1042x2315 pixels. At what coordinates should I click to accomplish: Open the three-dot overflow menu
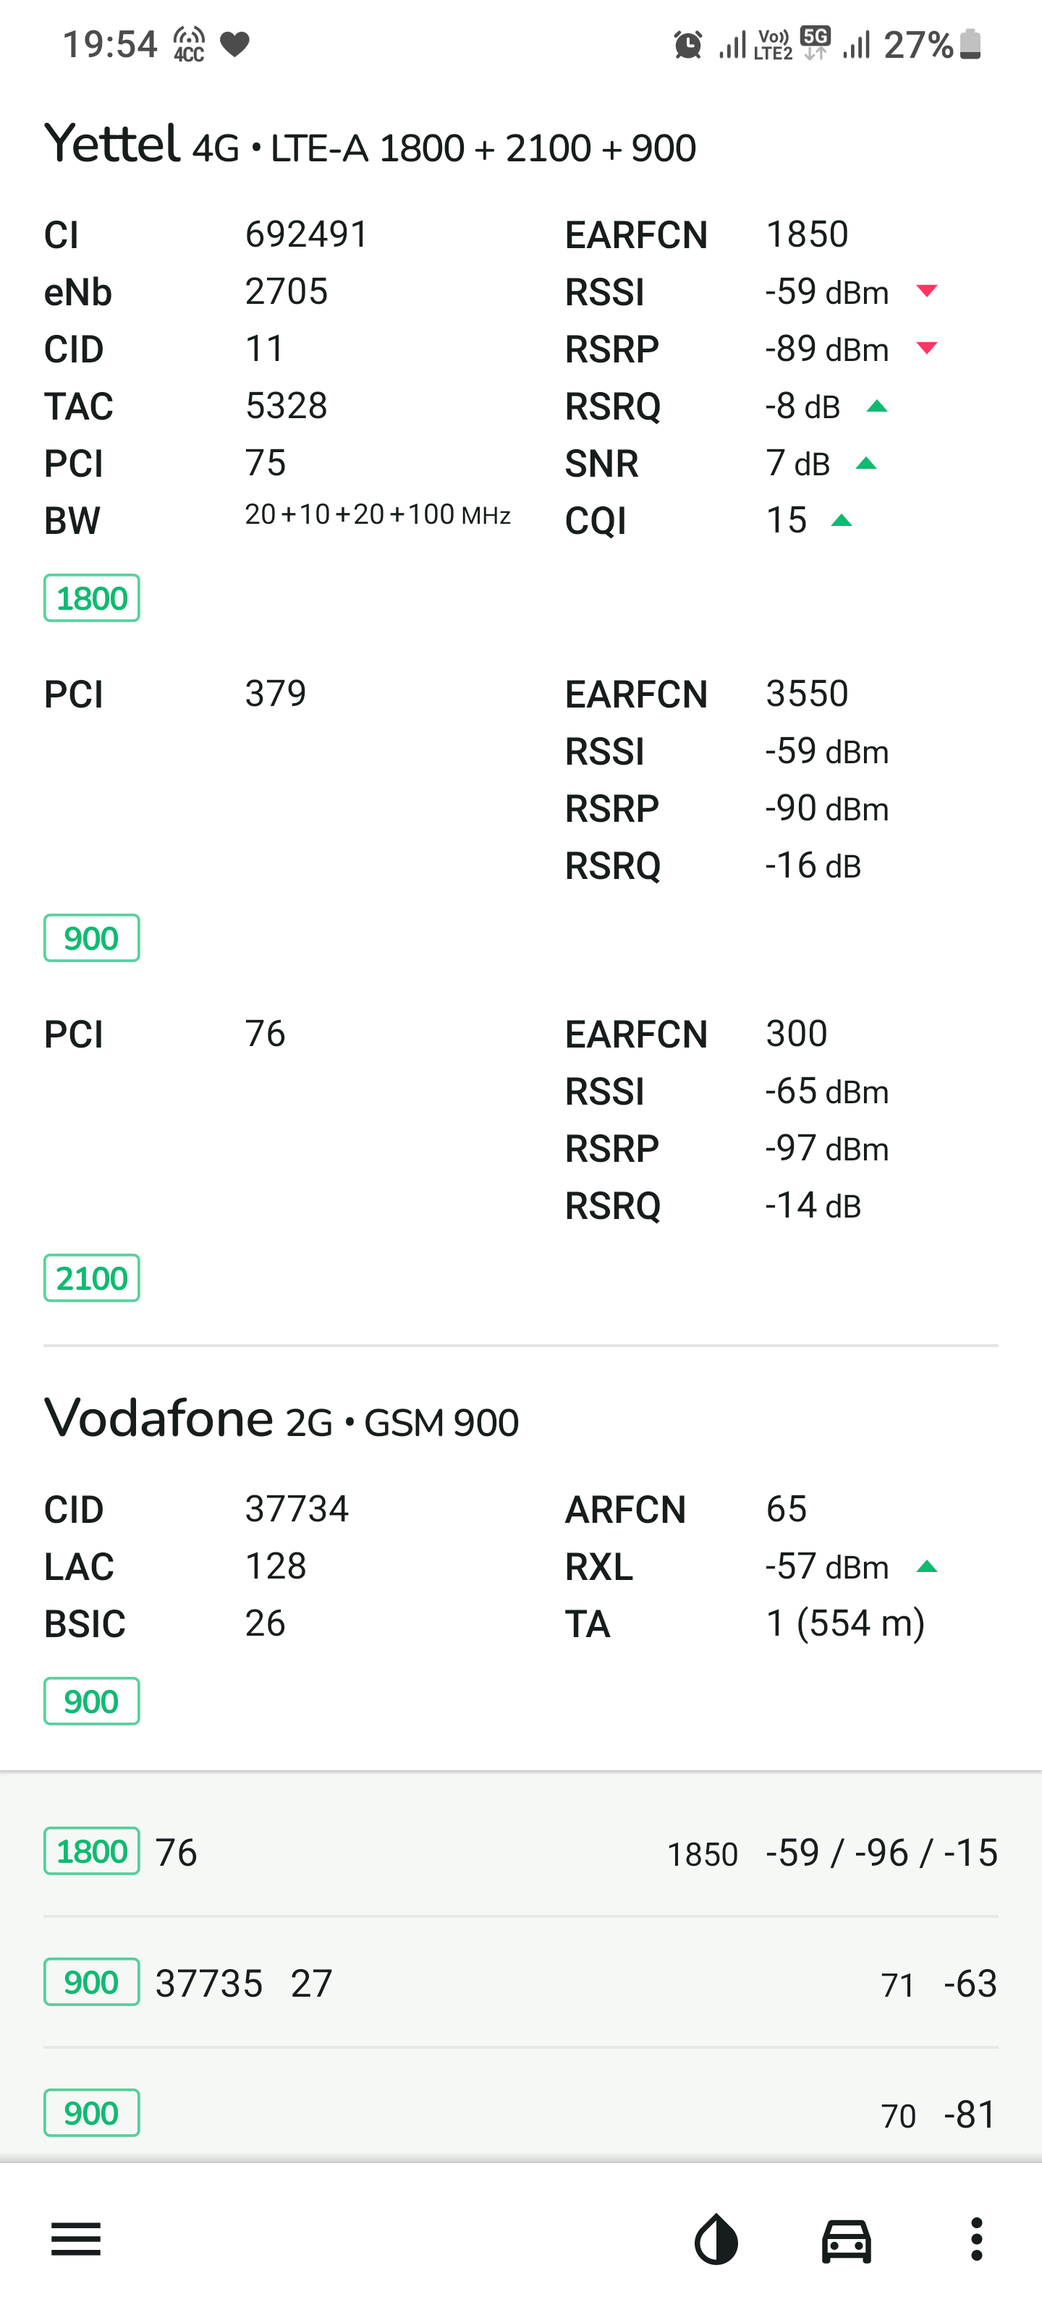point(976,2239)
